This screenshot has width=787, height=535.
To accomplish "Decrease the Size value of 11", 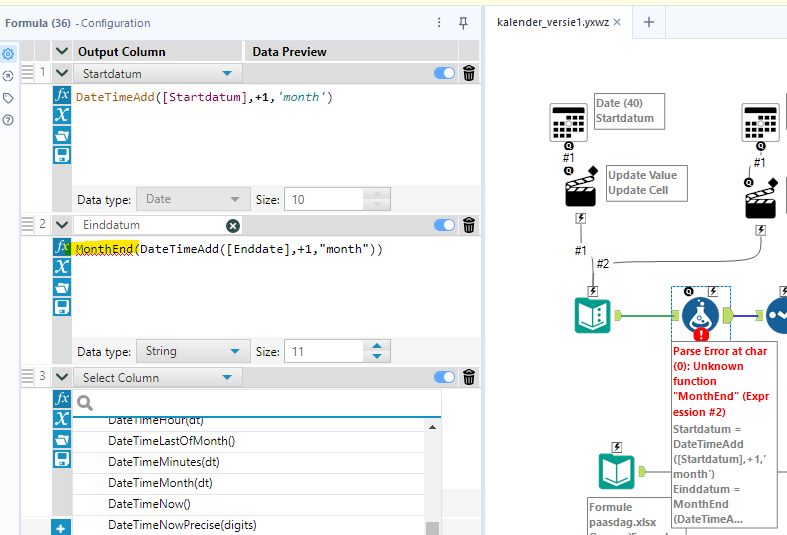I will pos(377,357).
